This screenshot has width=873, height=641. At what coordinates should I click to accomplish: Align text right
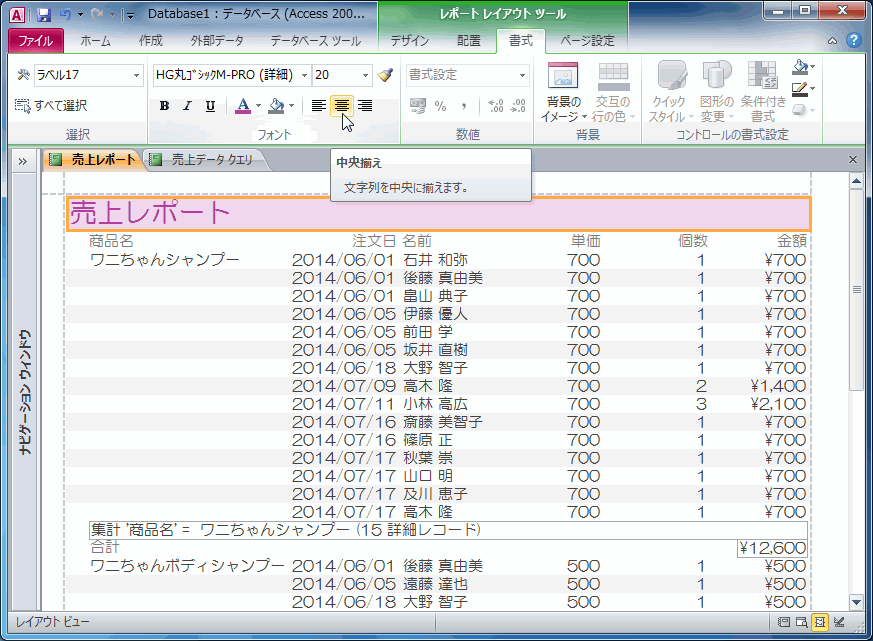(365, 106)
